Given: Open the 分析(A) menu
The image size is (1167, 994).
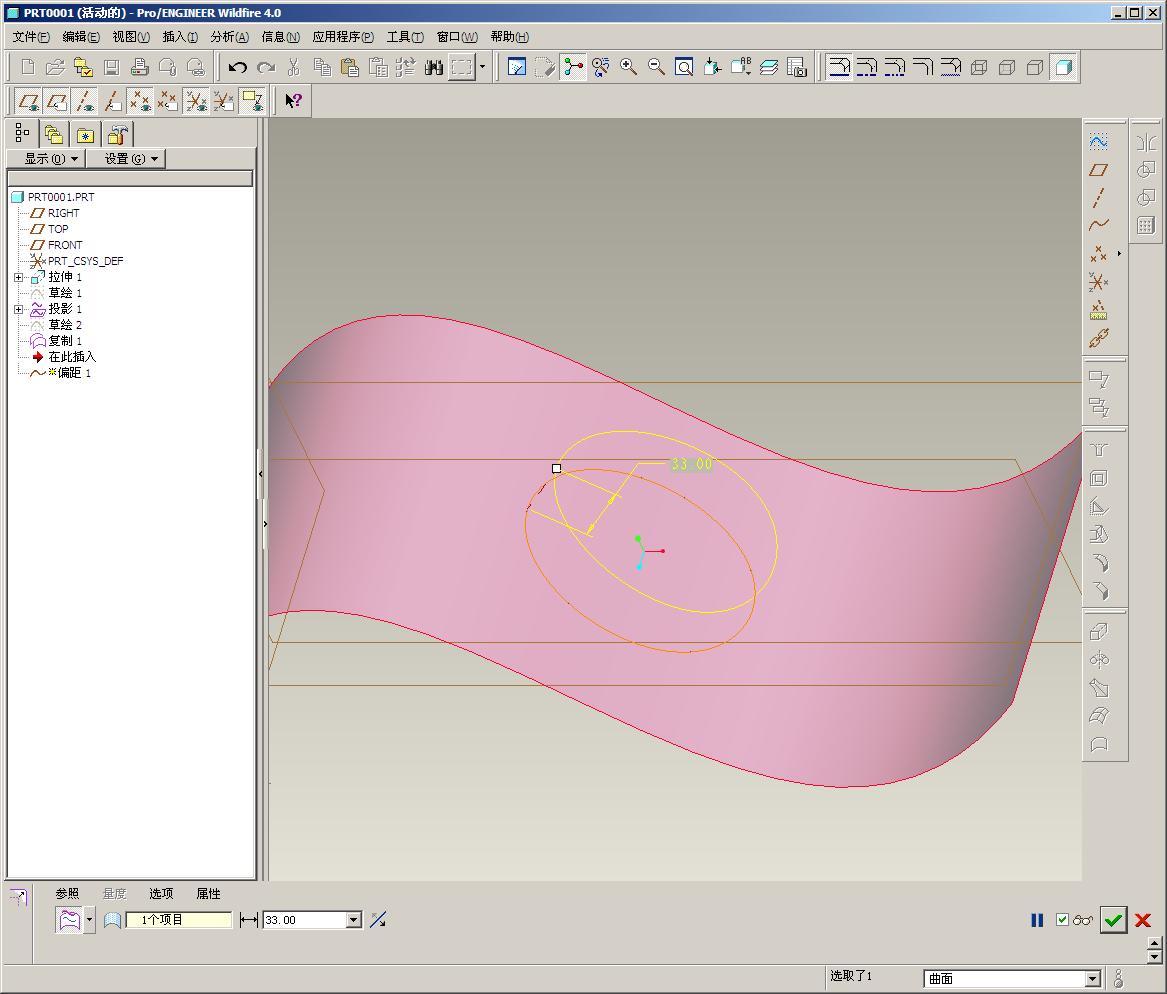Looking at the screenshot, I should 229,37.
